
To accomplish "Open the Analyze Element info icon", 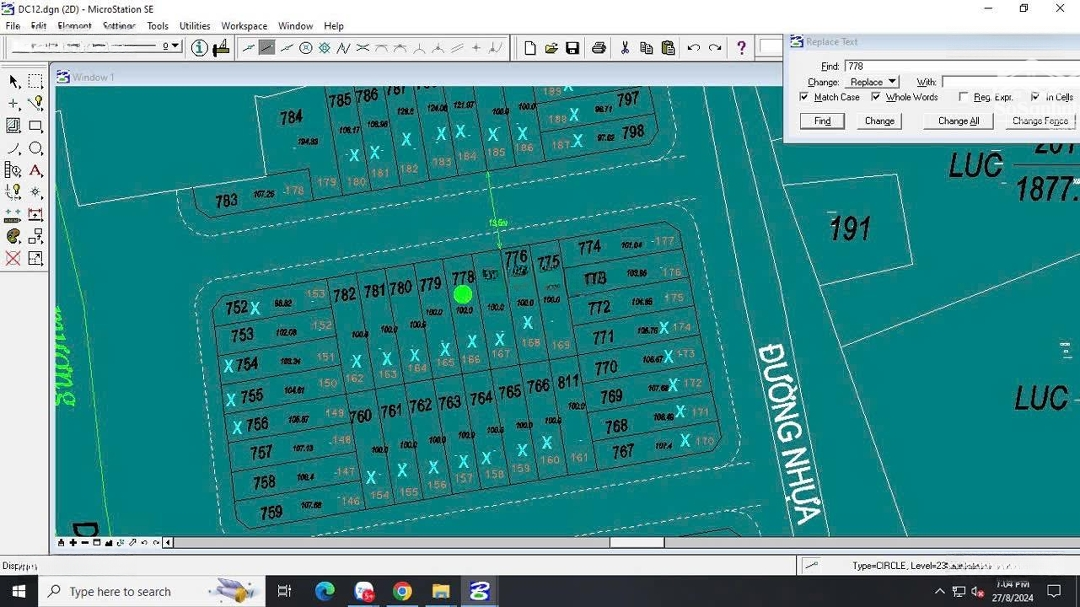I will [x=199, y=47].
